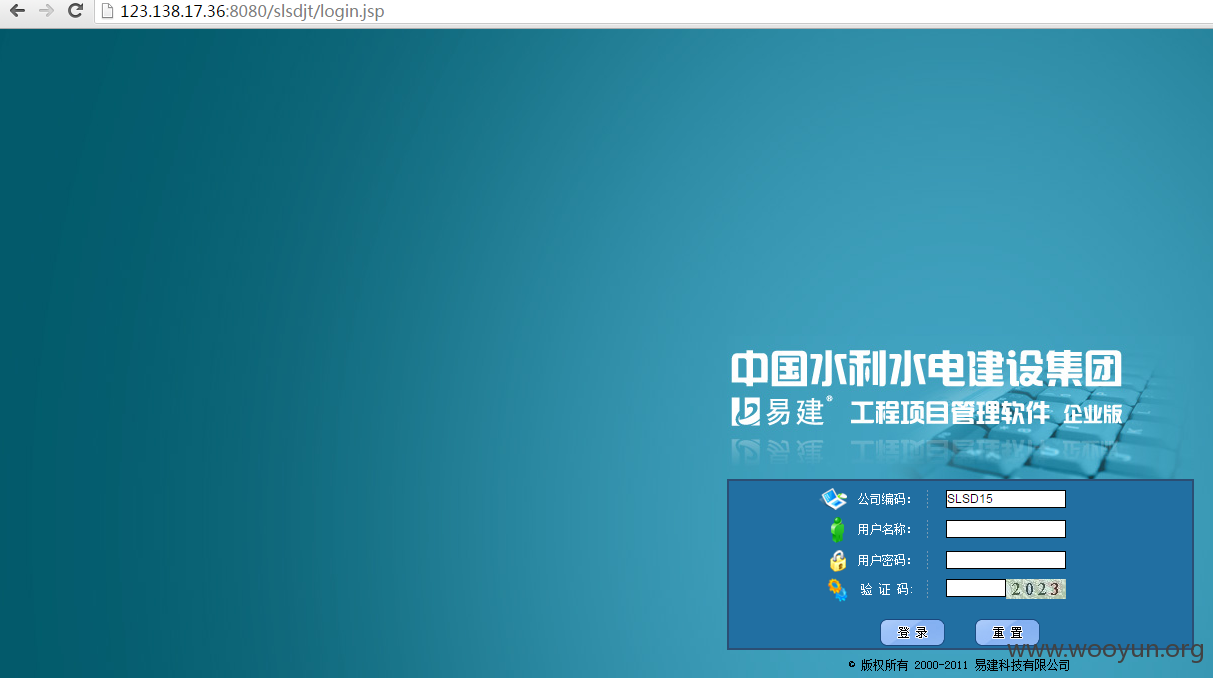1213x678 pixels.
Task: Click the 易建 logo icon
Action: tap(748, 411)
